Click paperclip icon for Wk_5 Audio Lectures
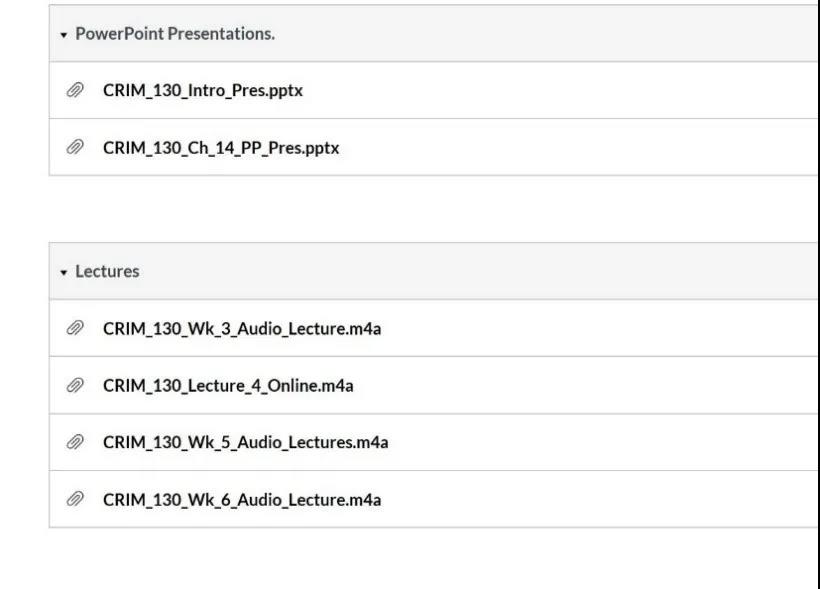Image resolution: width=820 pixels, height=589 pixels. pos(75,442)
